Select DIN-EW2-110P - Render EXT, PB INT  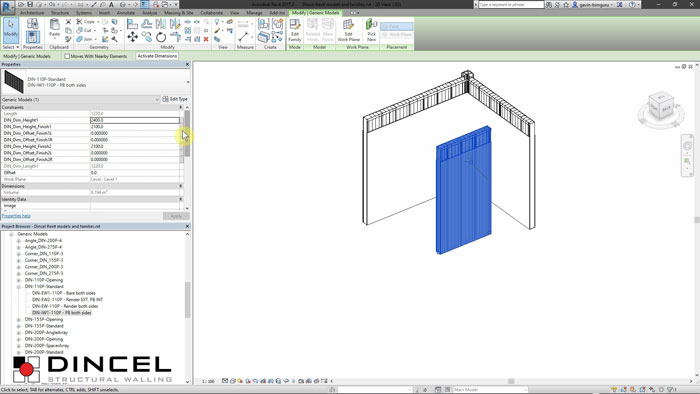click(67, 300)
